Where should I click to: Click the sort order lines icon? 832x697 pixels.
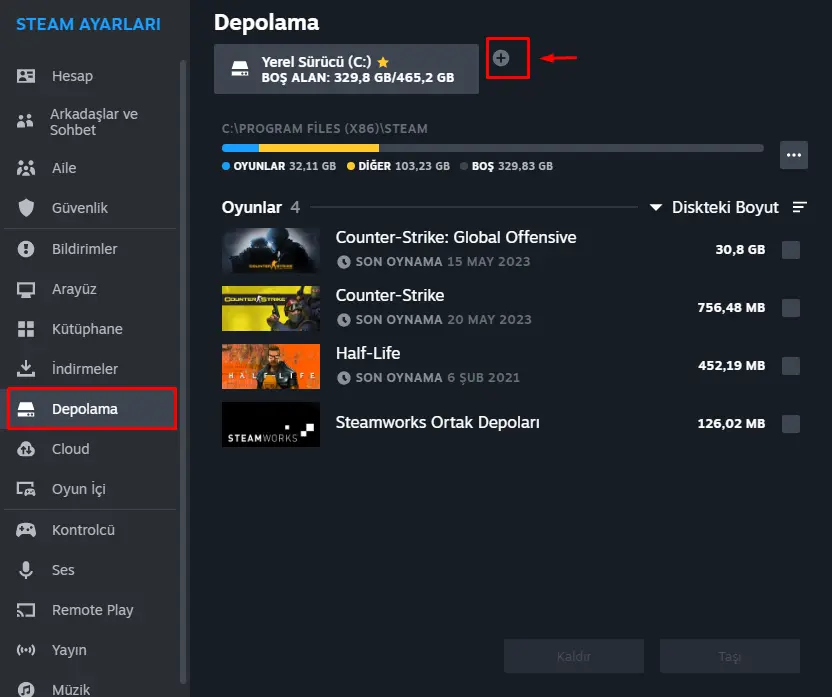(x=800, y=207)
